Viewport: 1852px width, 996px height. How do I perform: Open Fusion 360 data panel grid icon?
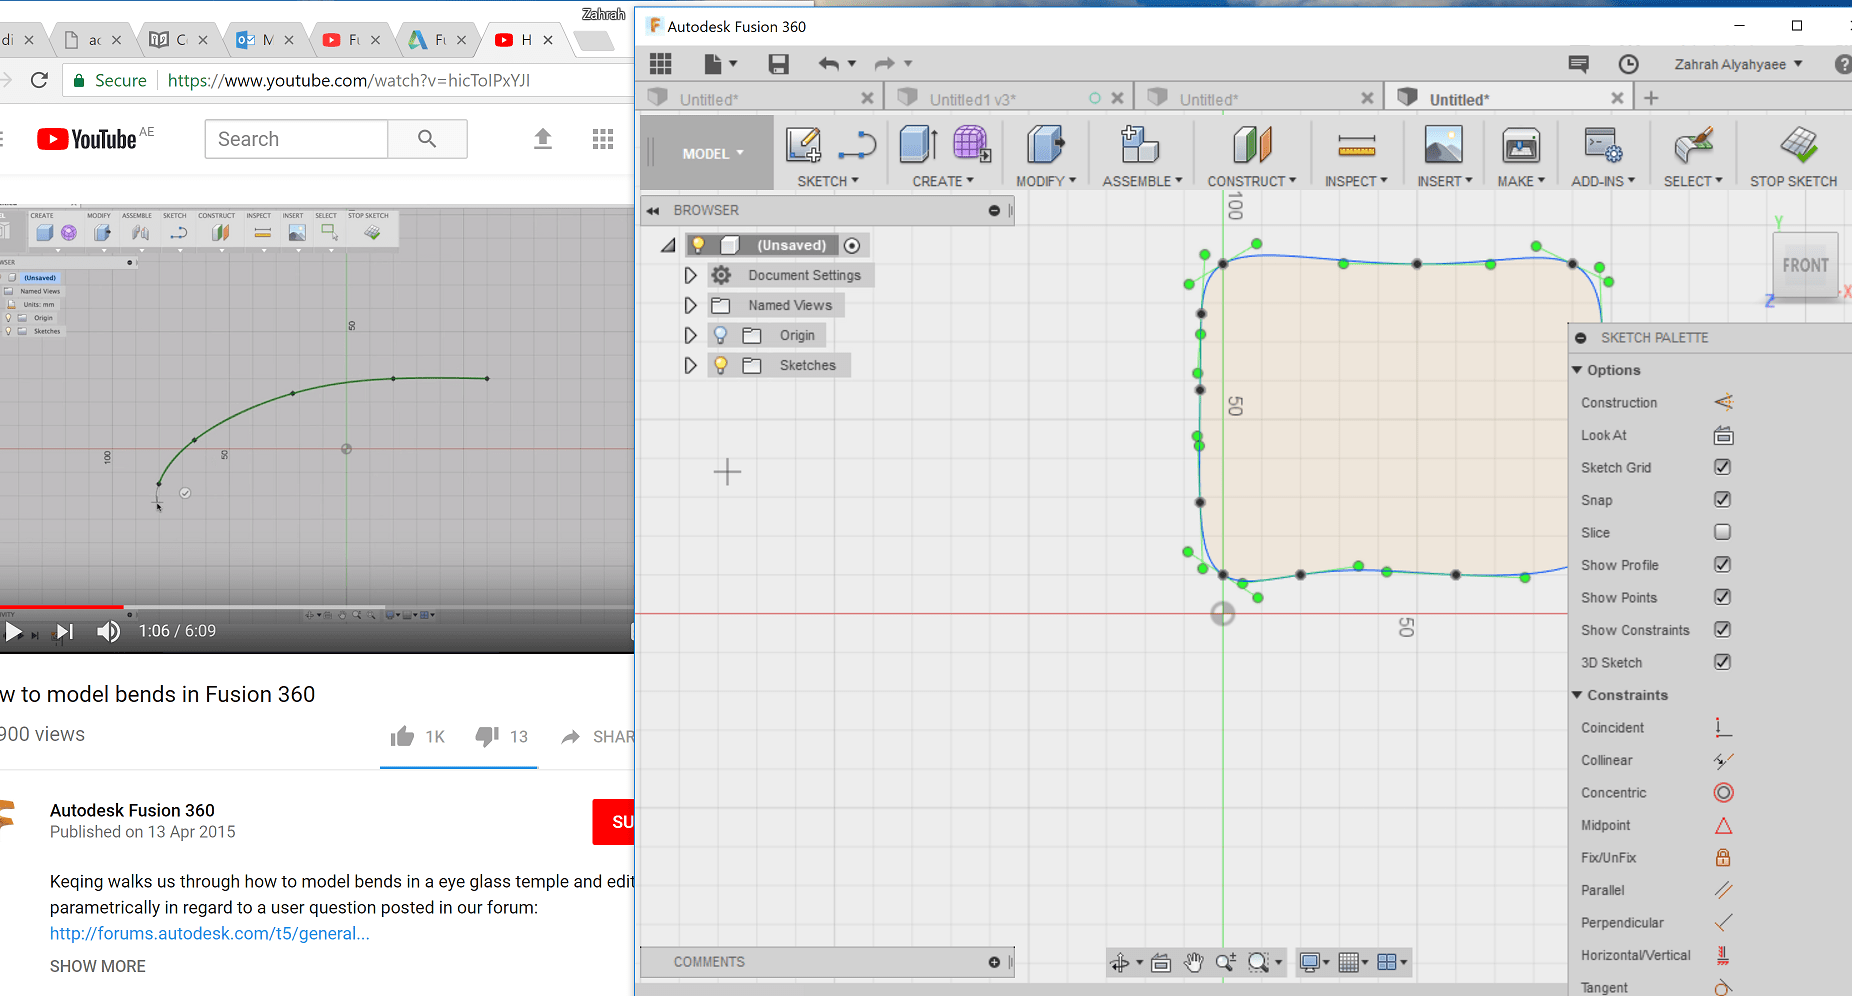660,64
